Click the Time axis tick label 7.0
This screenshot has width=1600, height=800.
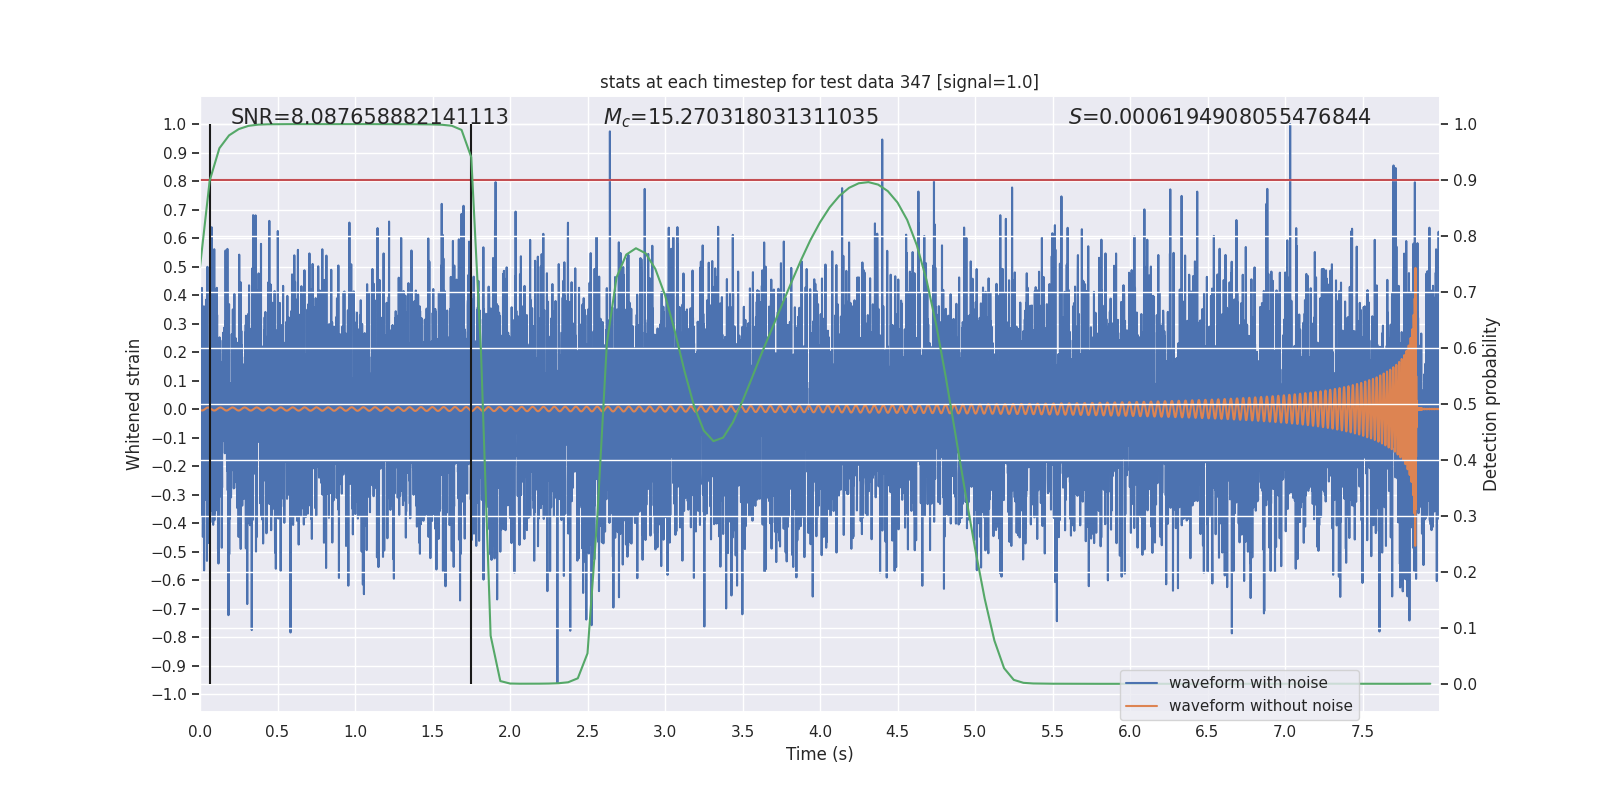pyautogui.click(x=1285, y=731)
